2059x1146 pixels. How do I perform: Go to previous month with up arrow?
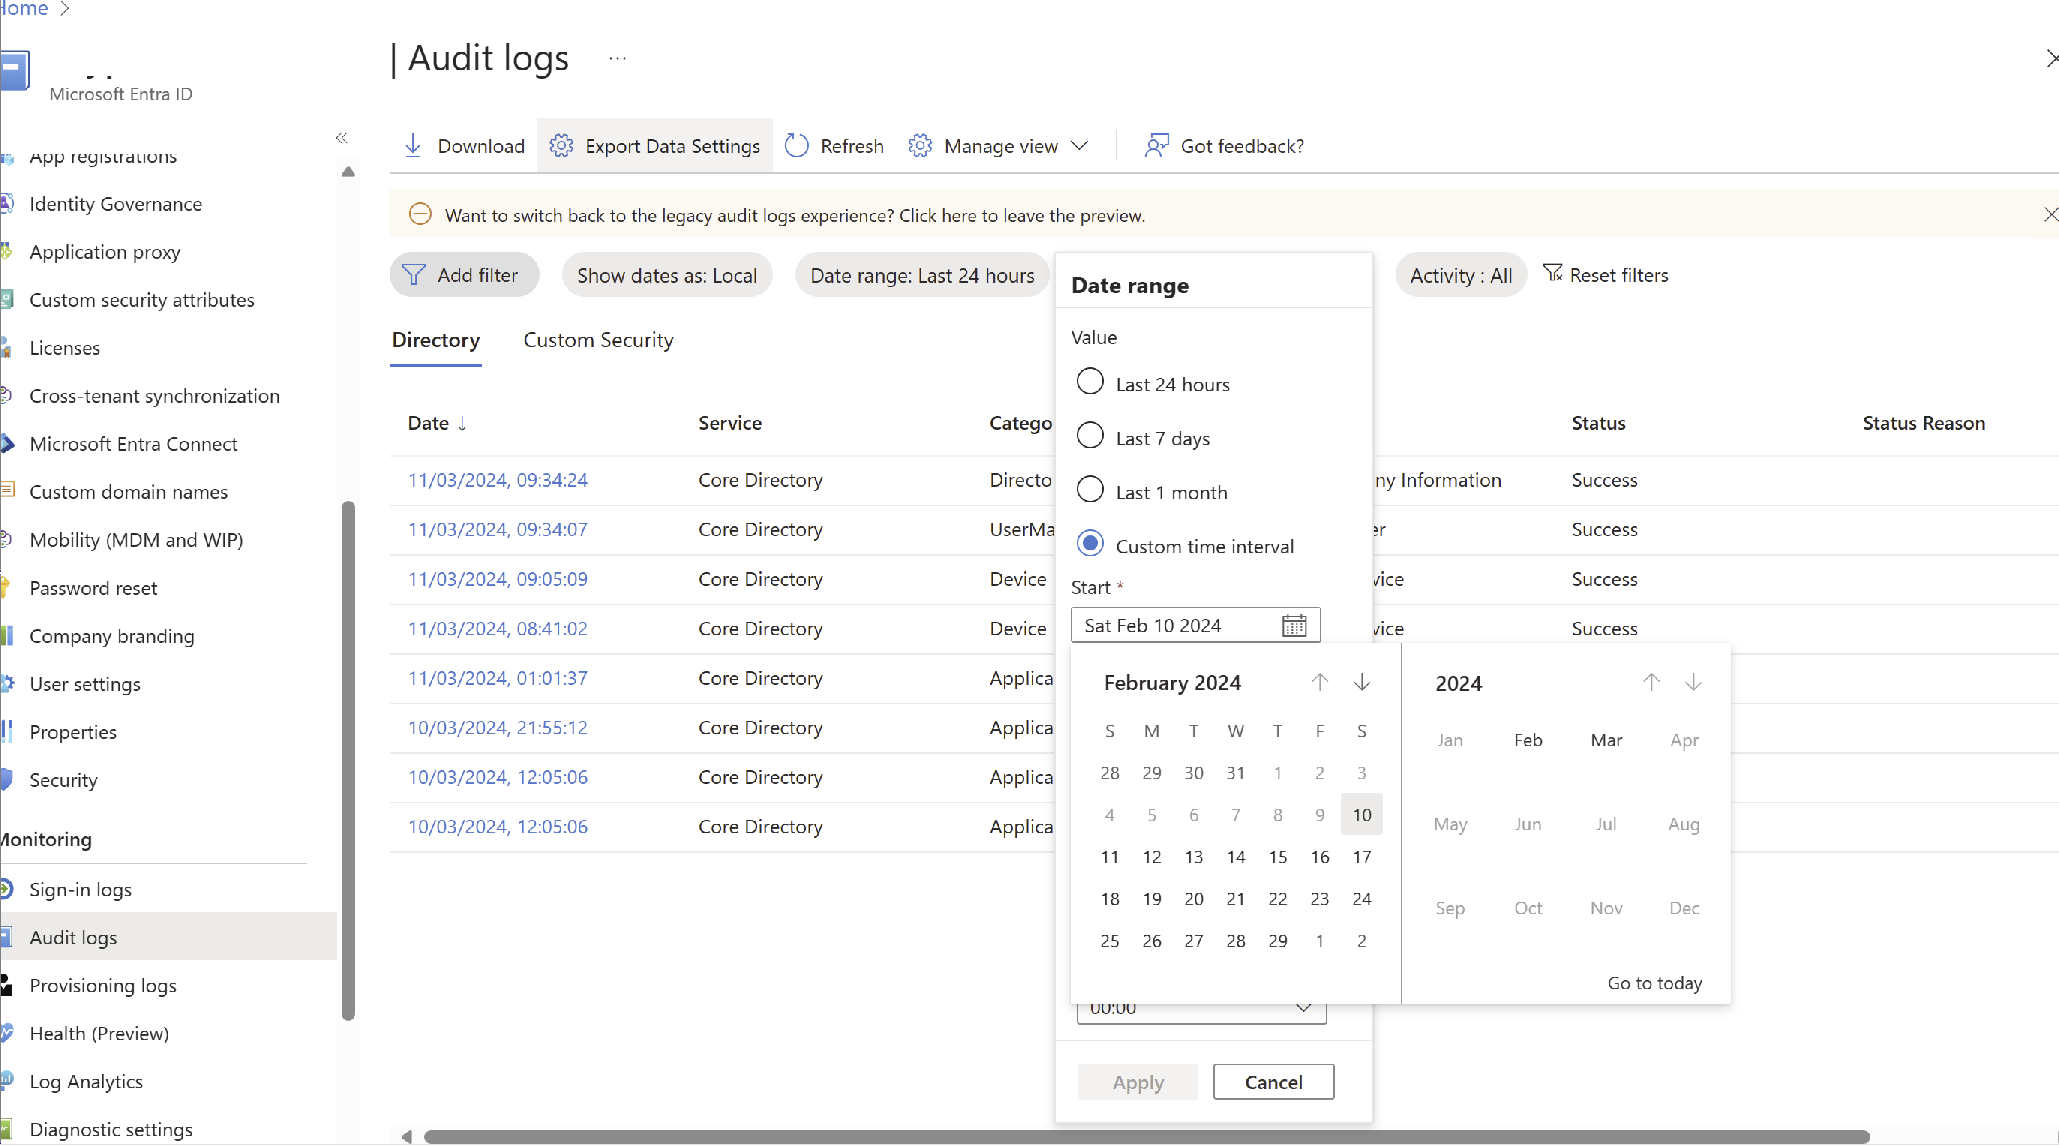(1320, 682)
